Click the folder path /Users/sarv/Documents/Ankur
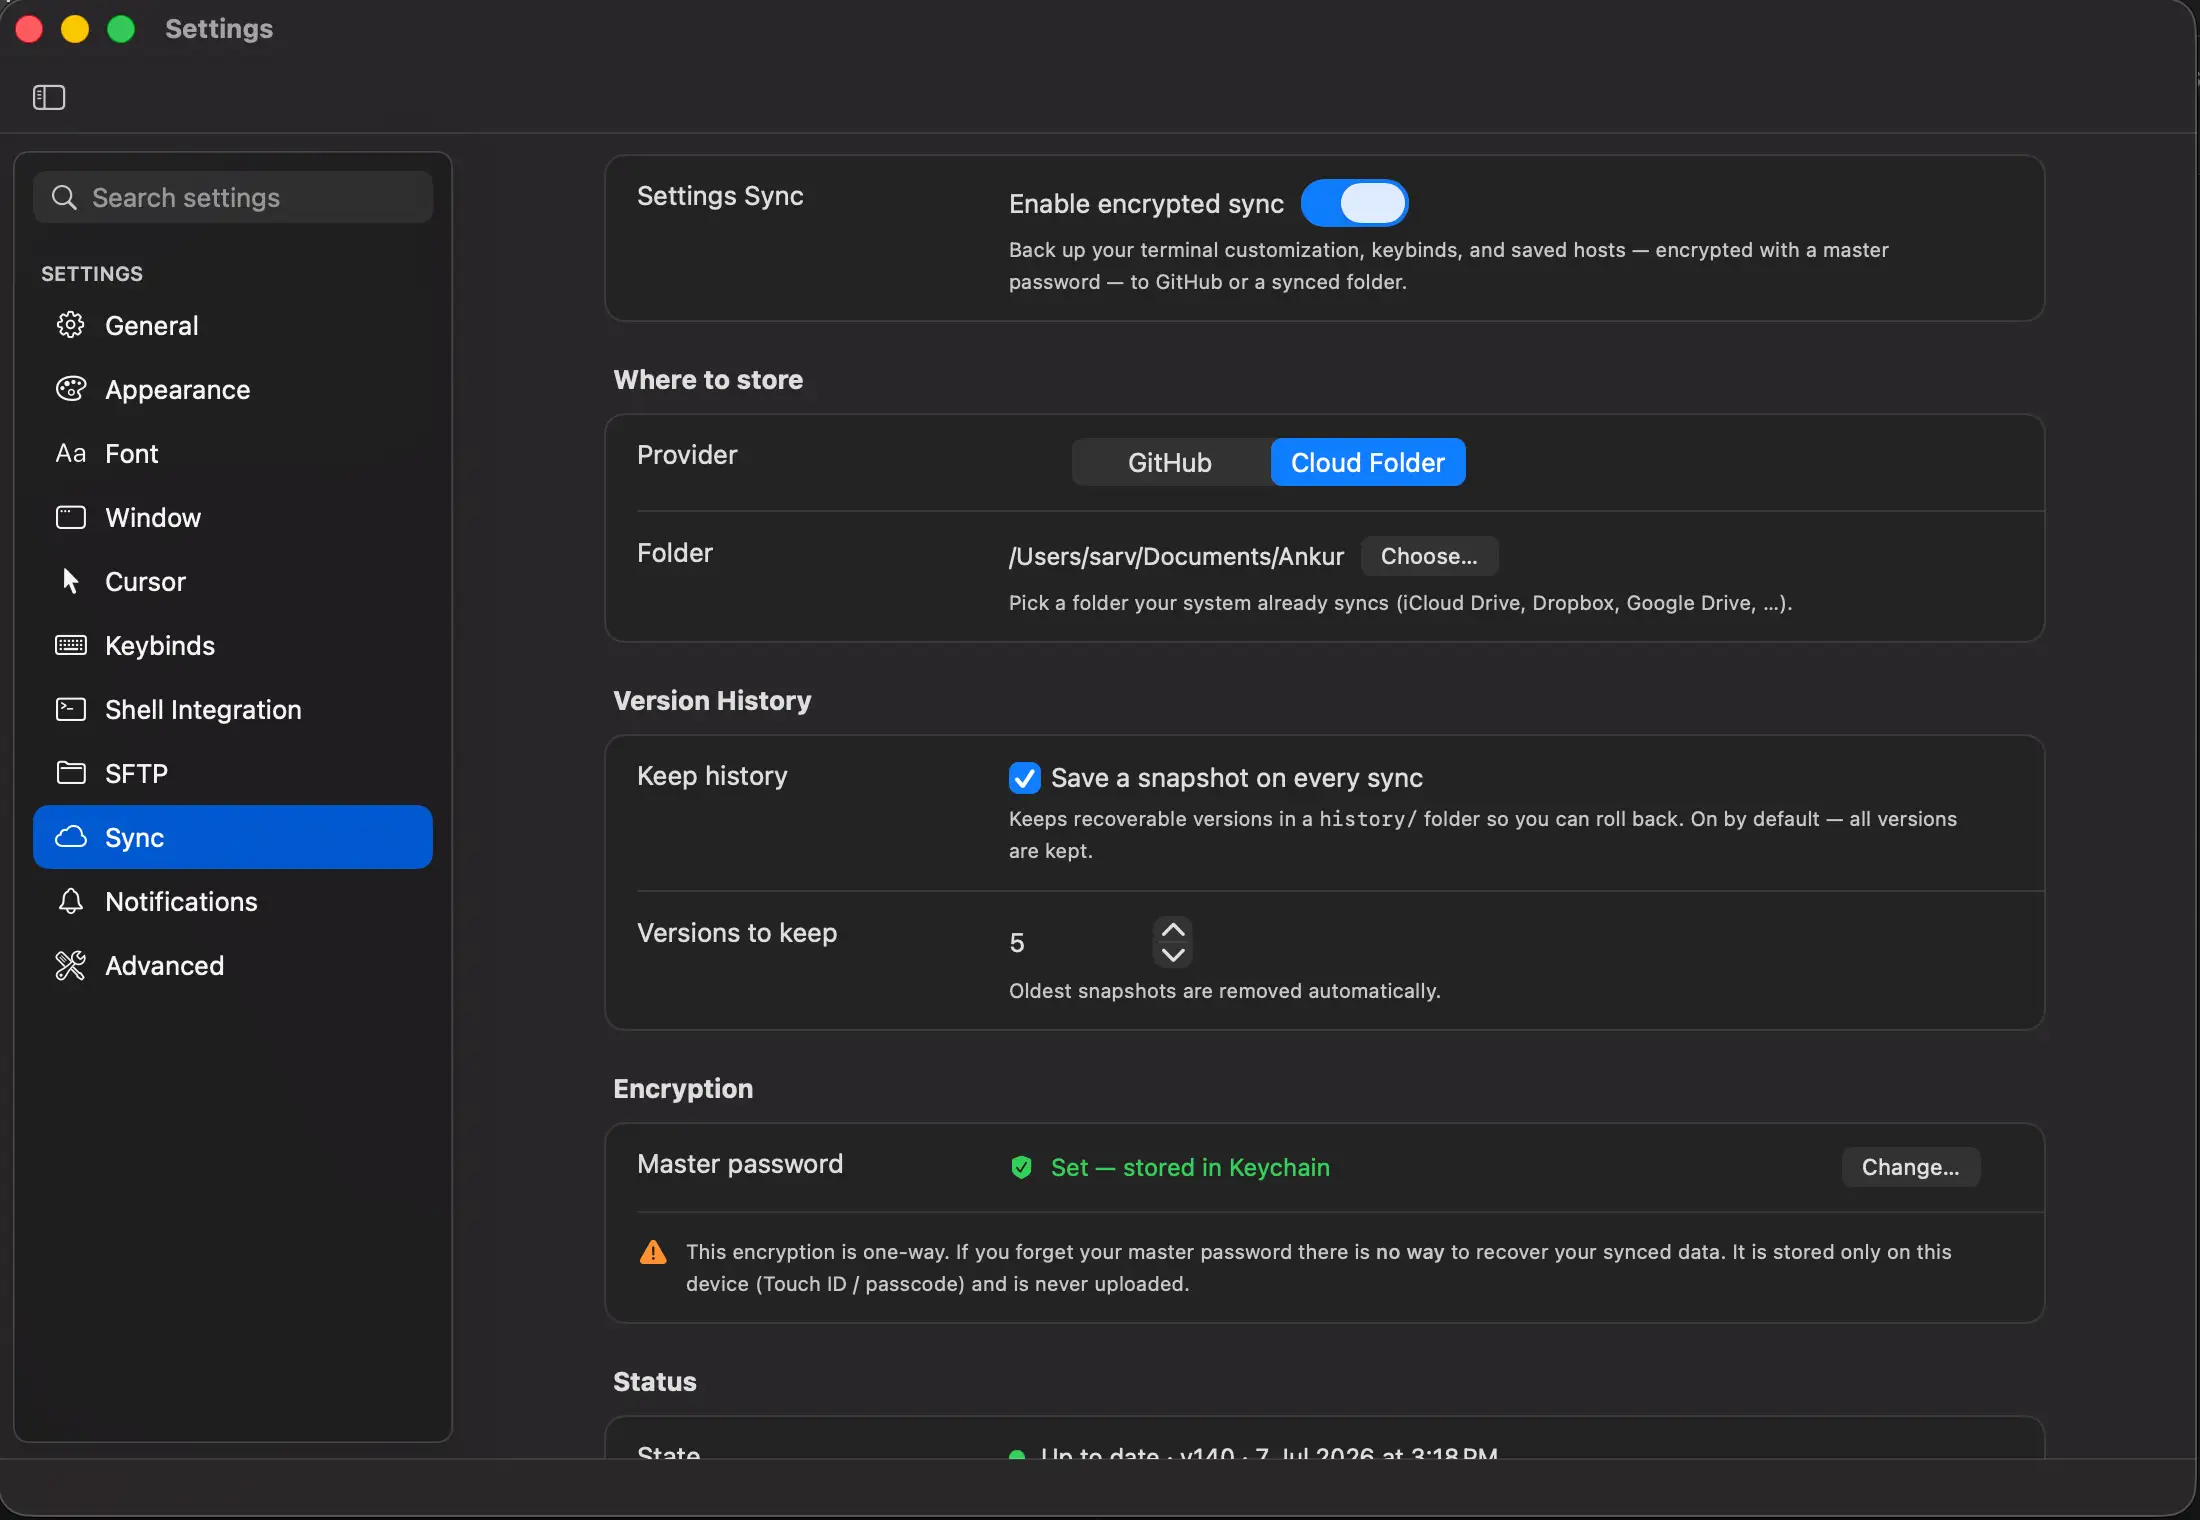 [1176, 556]
